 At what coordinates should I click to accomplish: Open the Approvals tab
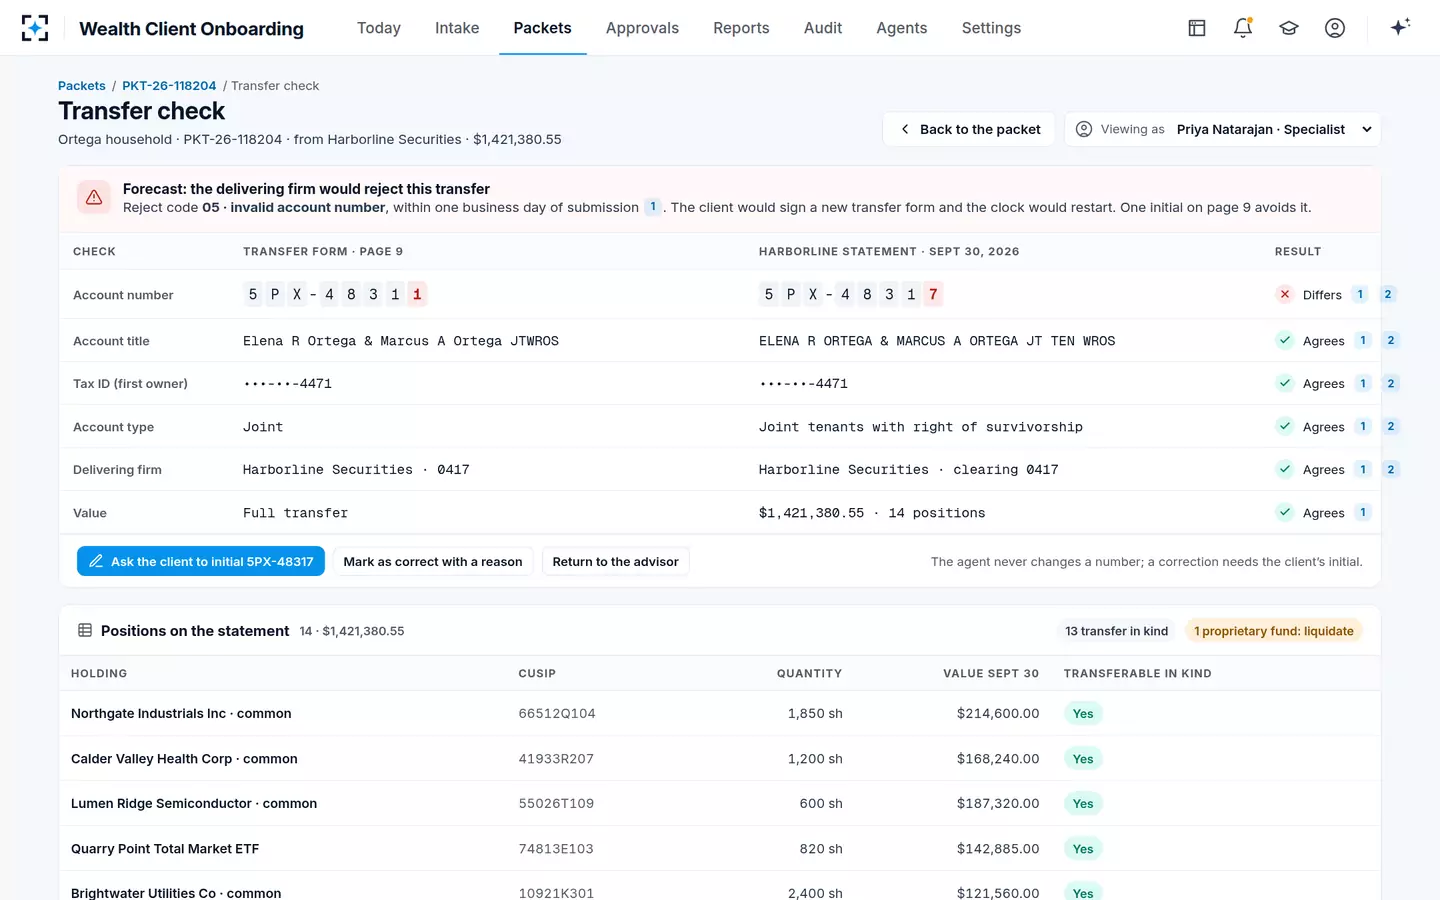642,28
